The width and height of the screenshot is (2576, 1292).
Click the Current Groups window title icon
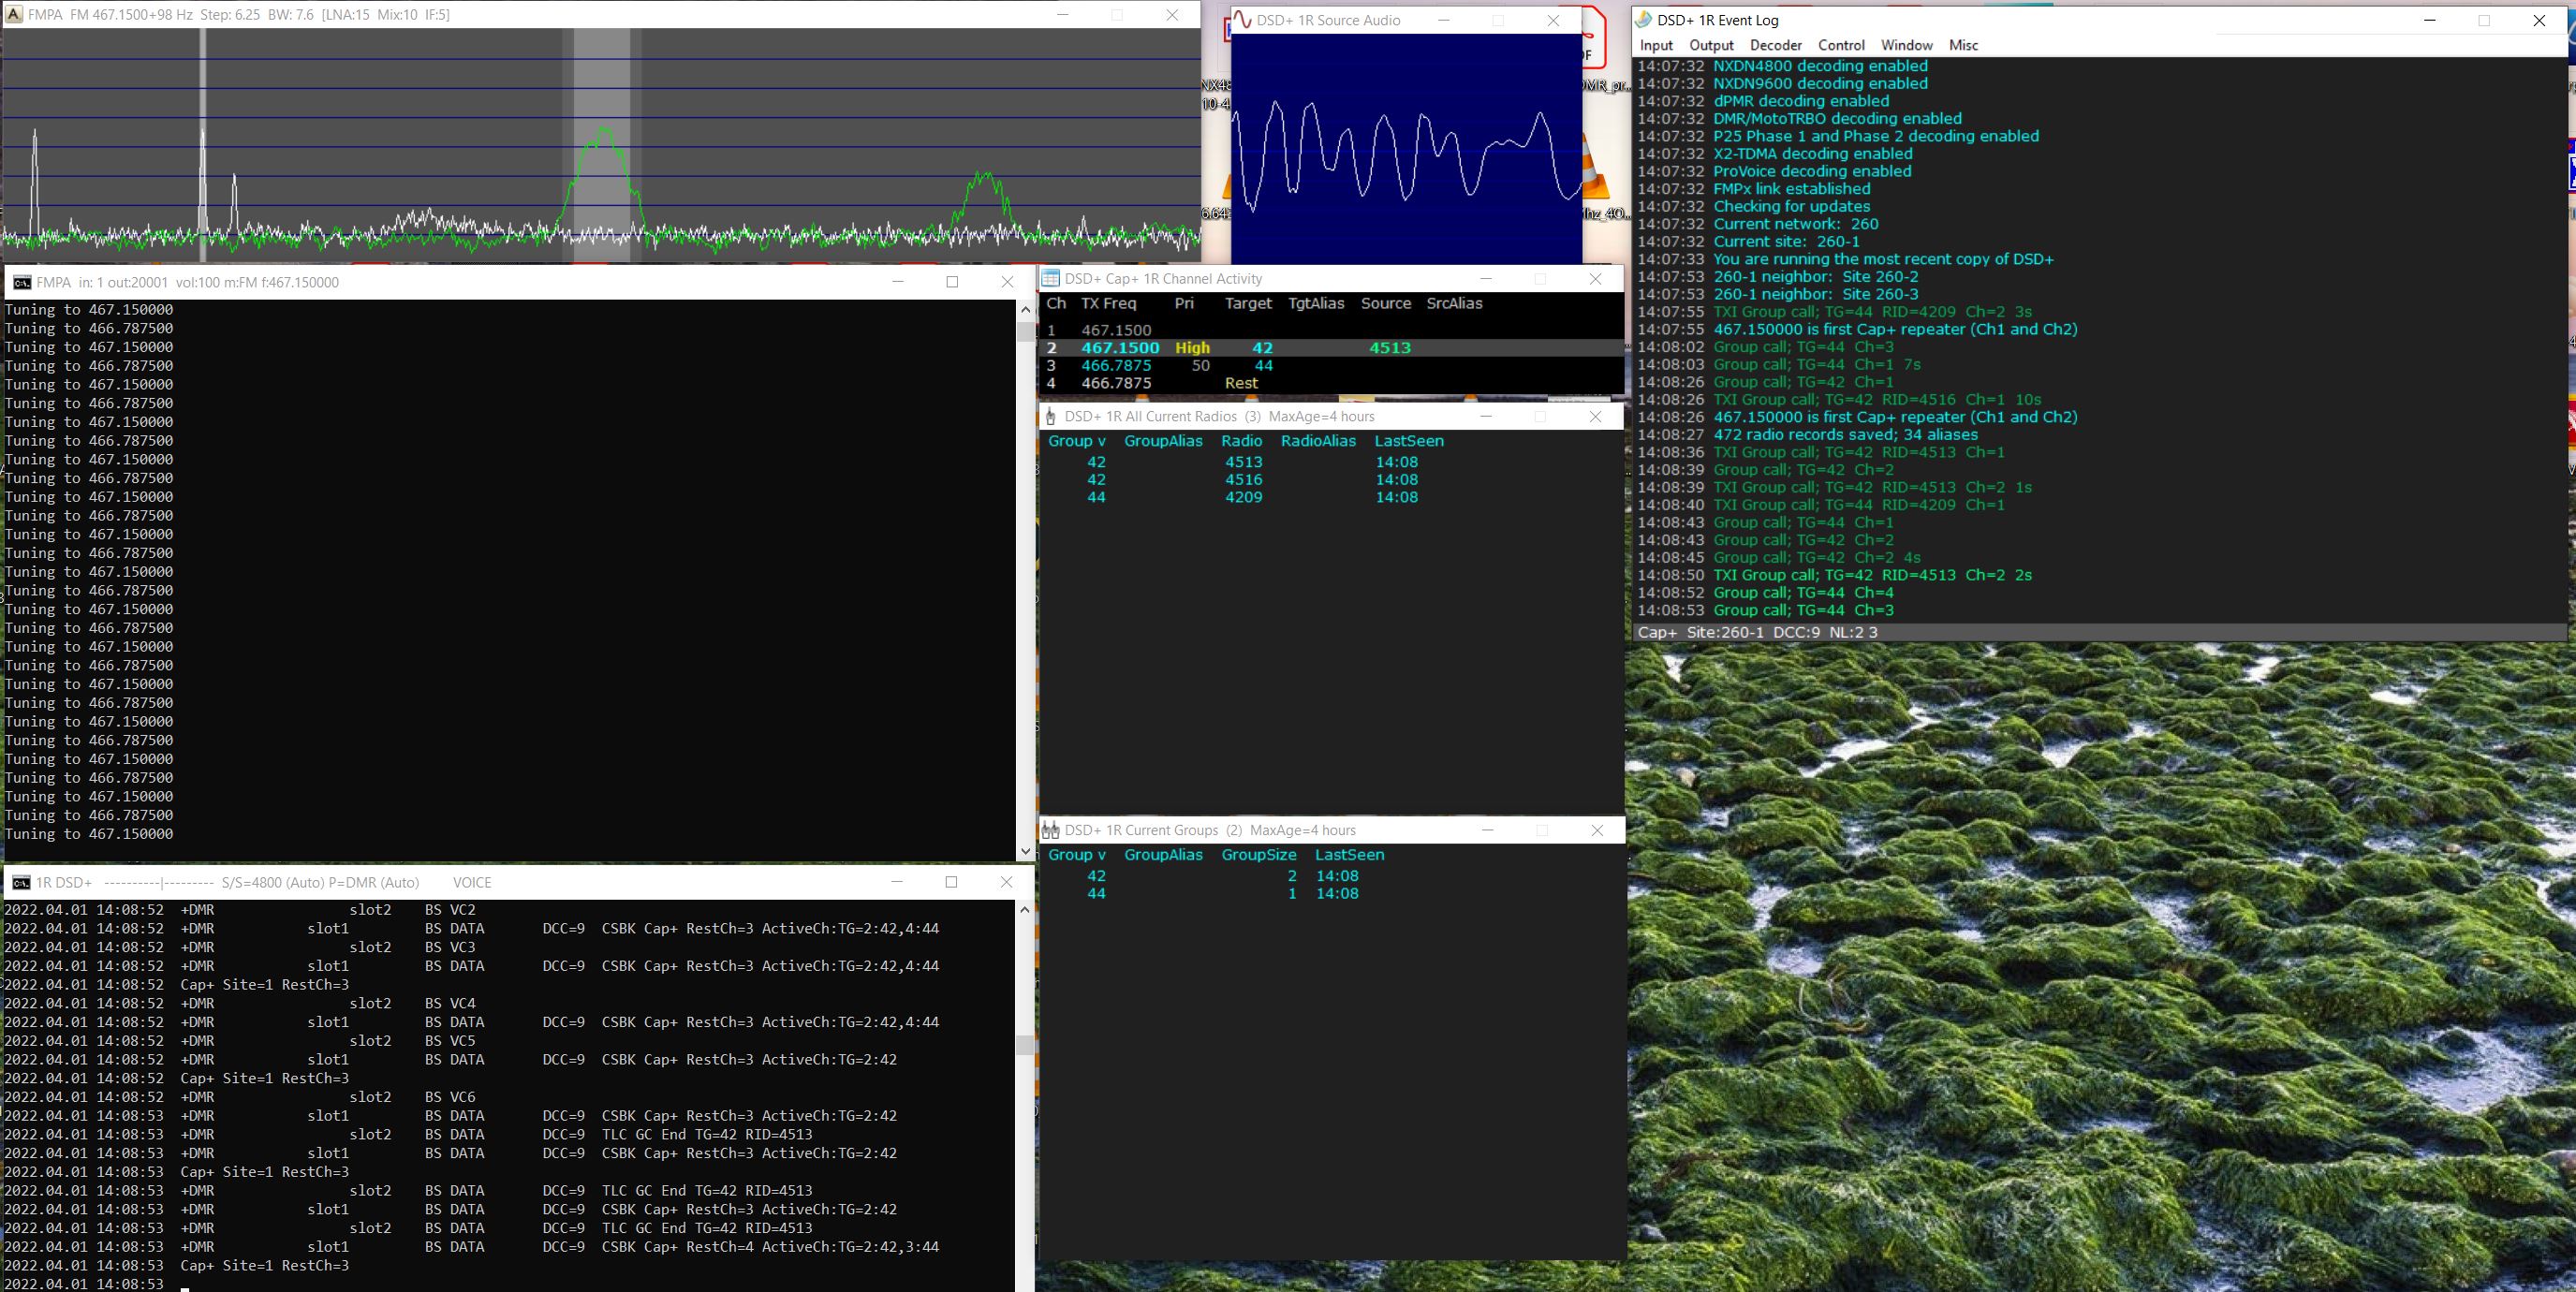[1051, 830]
